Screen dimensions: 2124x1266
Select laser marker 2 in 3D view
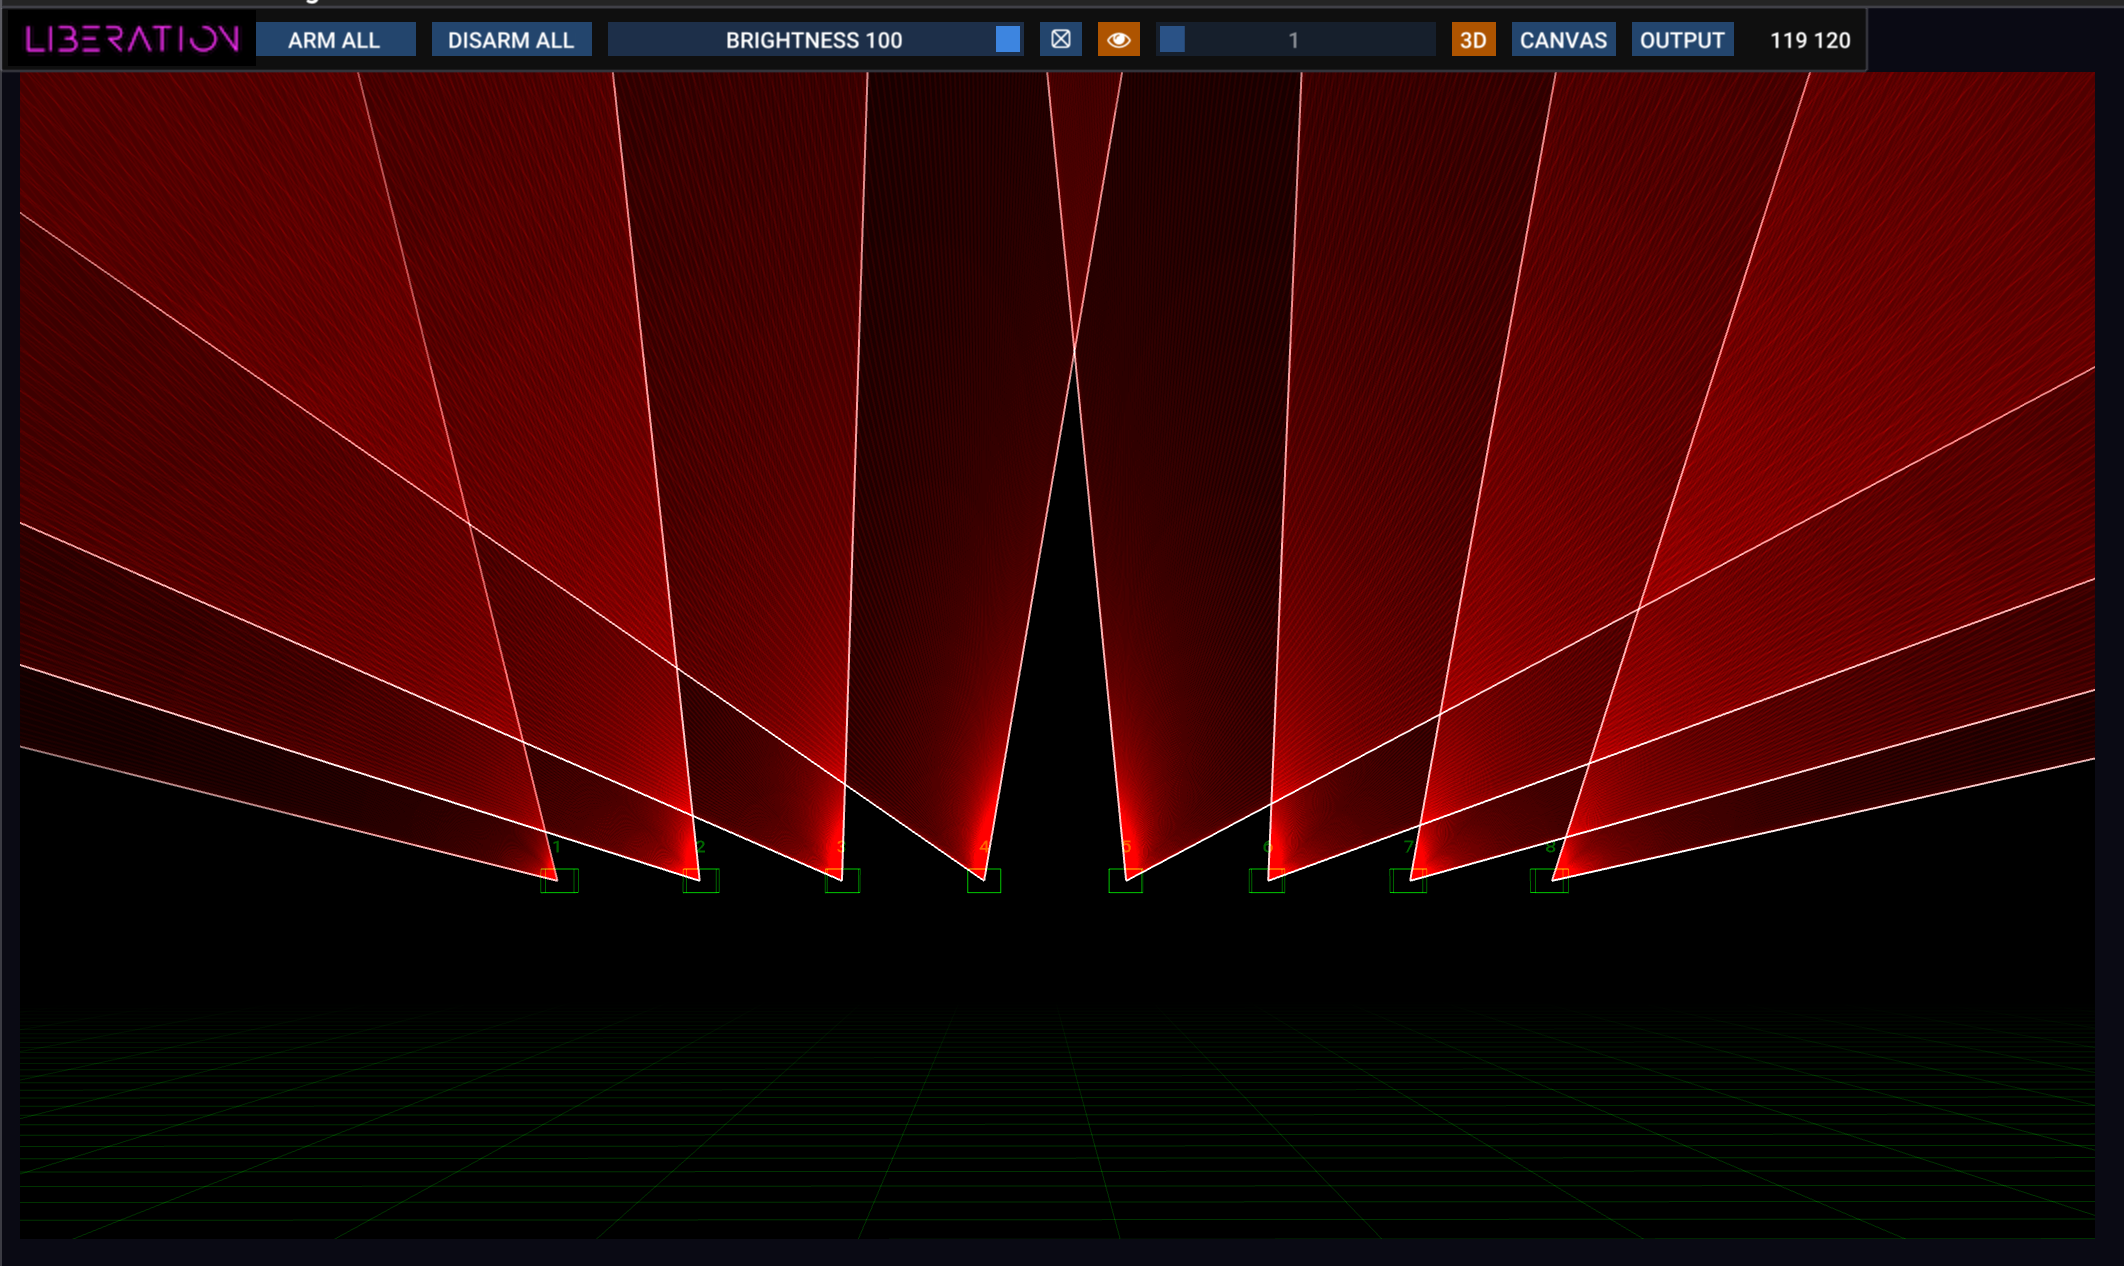click(x=701, y=881)
